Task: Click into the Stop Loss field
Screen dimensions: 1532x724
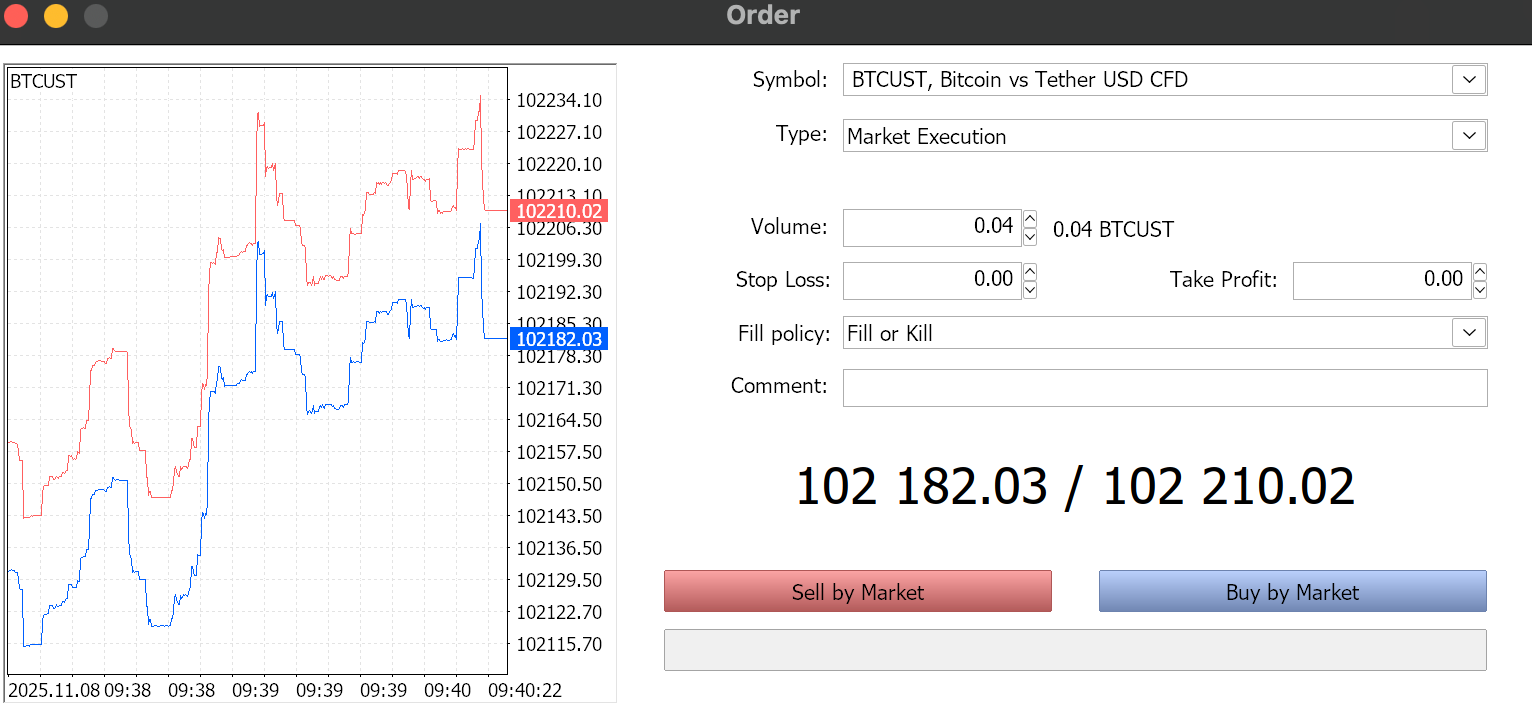Action: 930,280
